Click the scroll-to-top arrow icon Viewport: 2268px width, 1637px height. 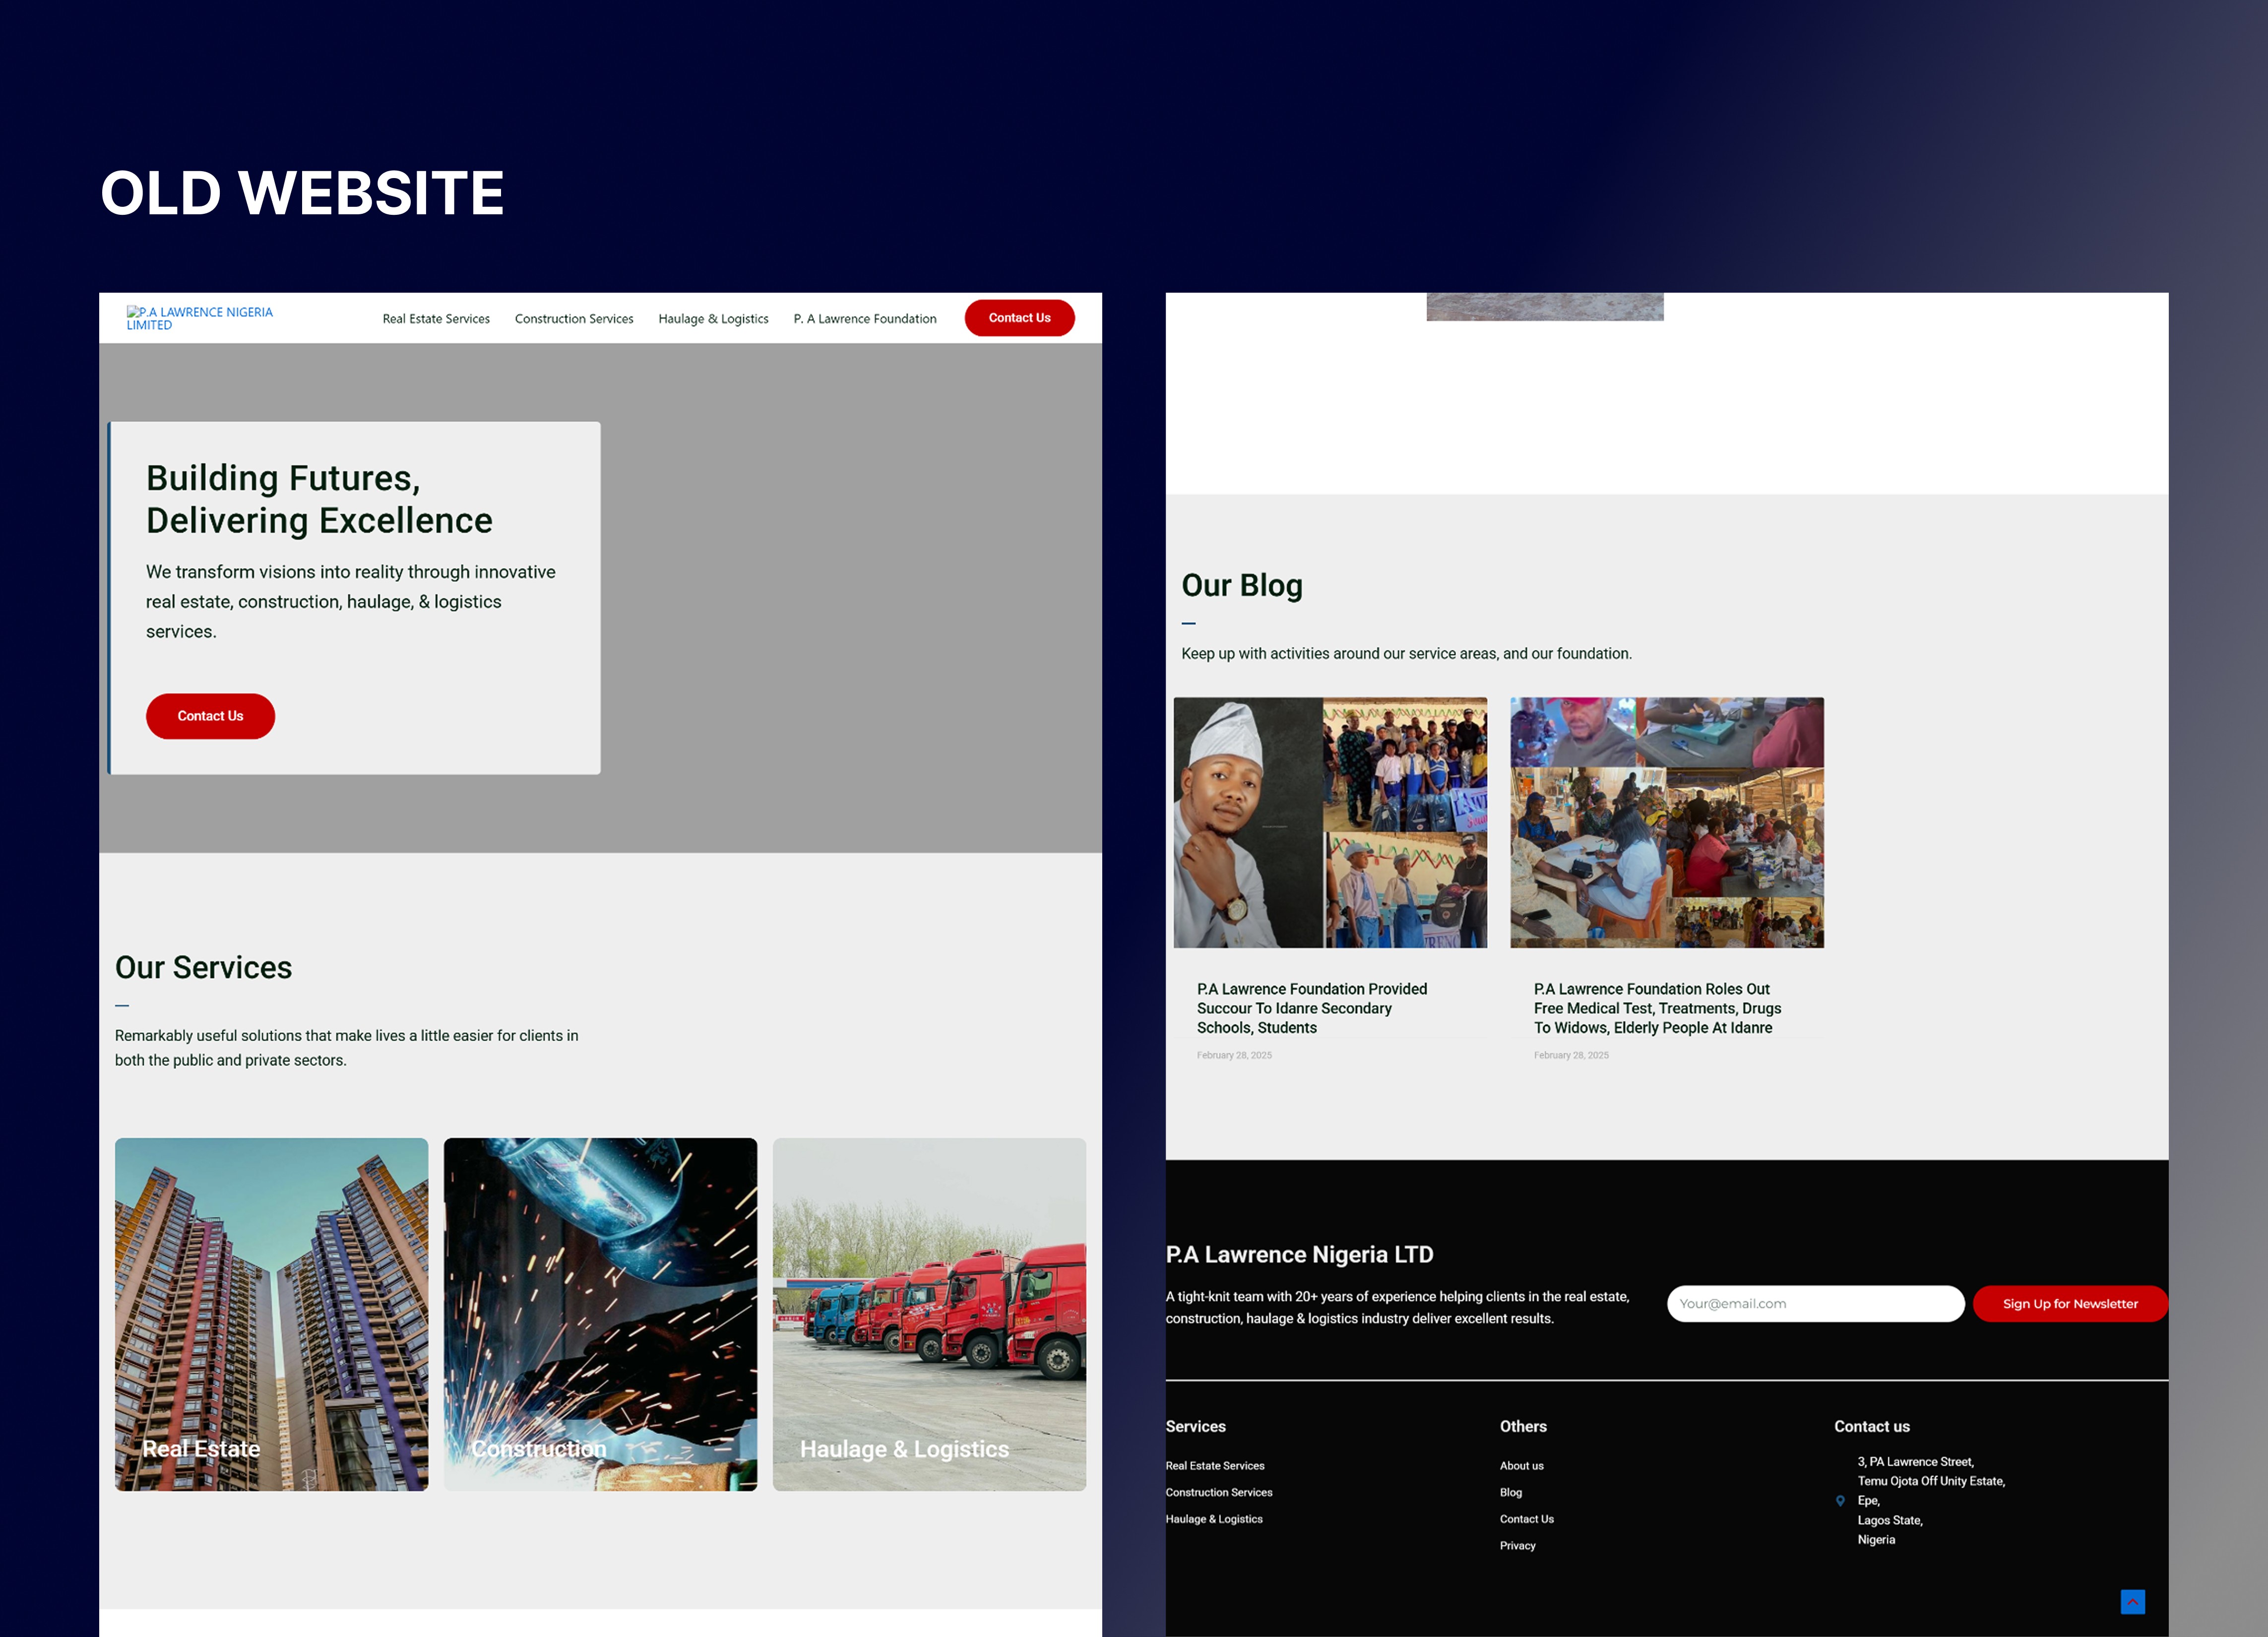[x=2132, y=1602]
